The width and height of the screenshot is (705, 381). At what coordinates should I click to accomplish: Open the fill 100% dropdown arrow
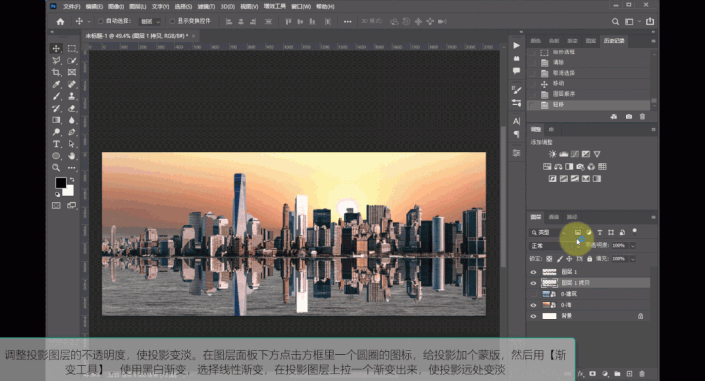tap(633, 259)
